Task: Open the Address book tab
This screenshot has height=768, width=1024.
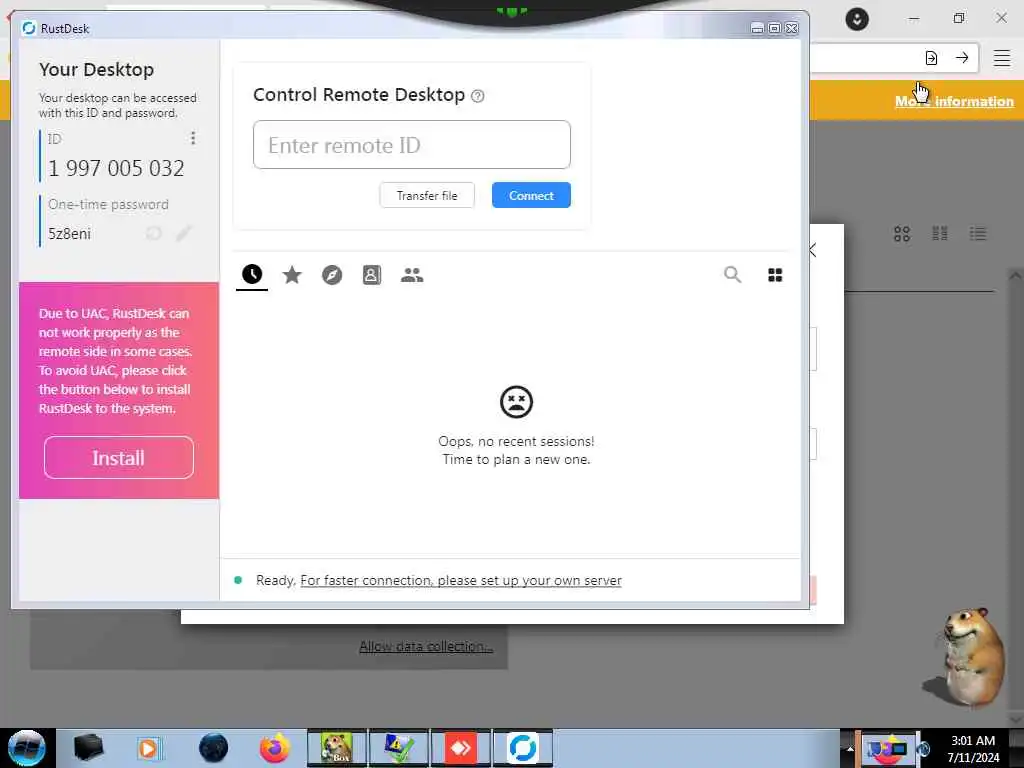Action: 372,275
